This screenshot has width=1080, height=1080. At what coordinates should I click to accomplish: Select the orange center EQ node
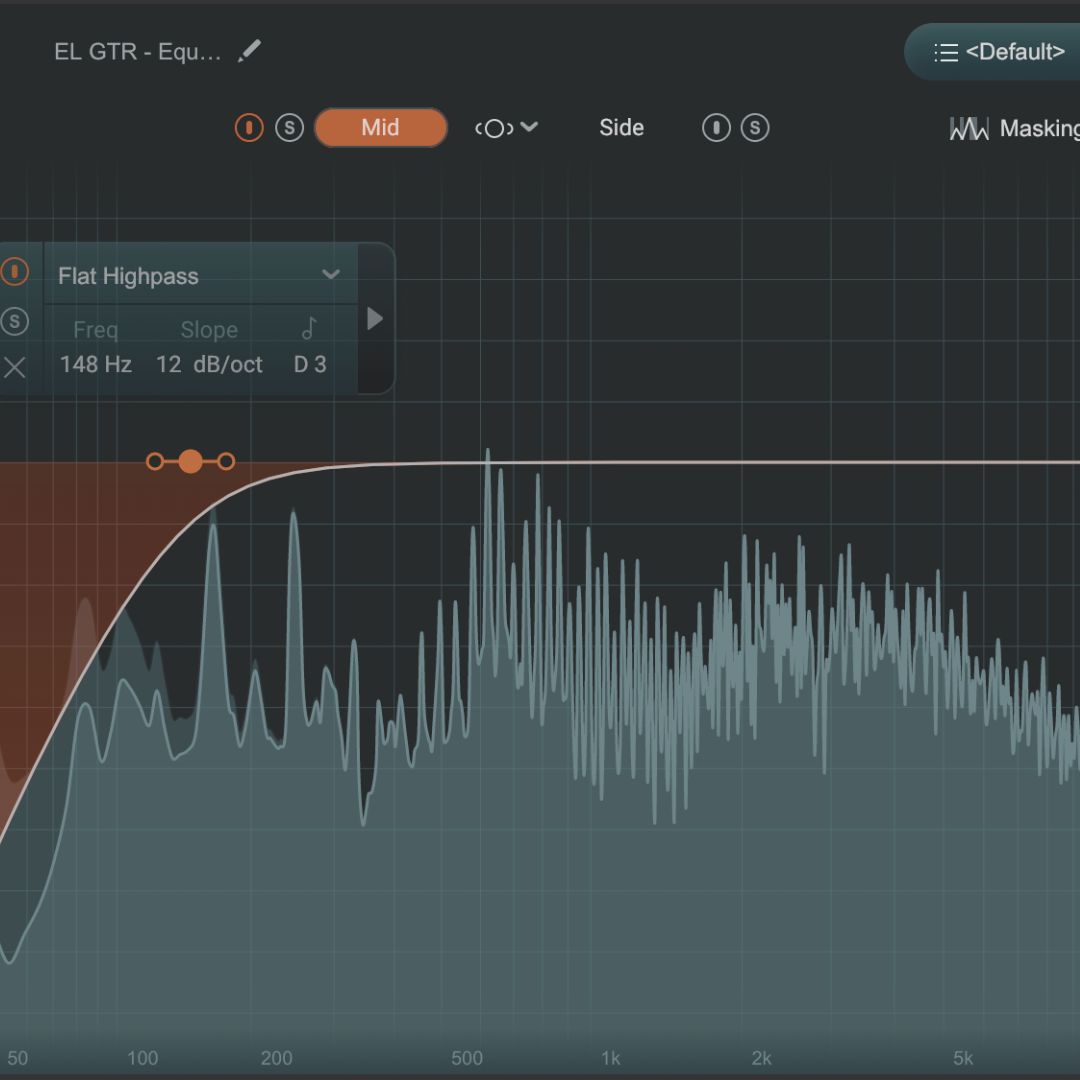[190, 461]
